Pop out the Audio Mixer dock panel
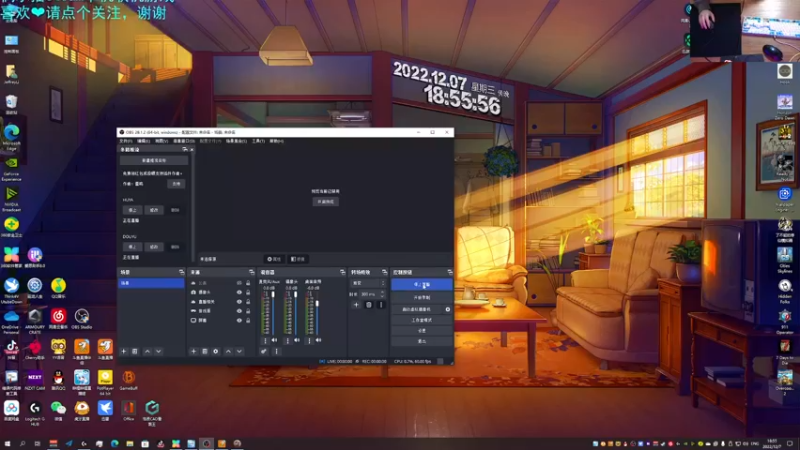Viewport: 800px width, 450px height. click(342, 272)
